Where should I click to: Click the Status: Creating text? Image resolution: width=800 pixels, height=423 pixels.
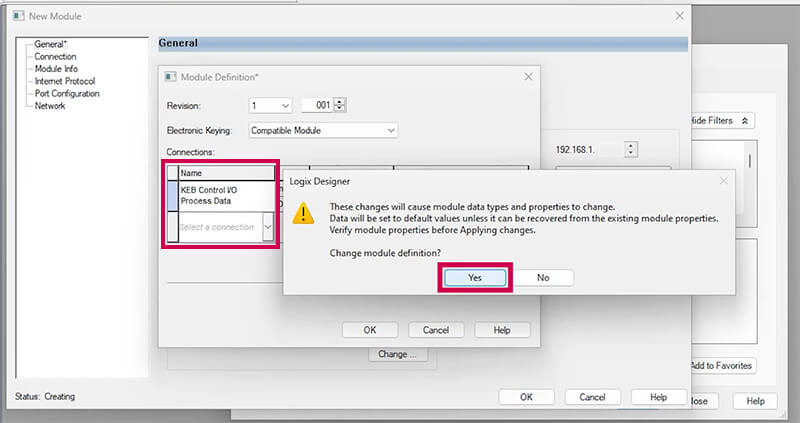click(x=45, y=396)
